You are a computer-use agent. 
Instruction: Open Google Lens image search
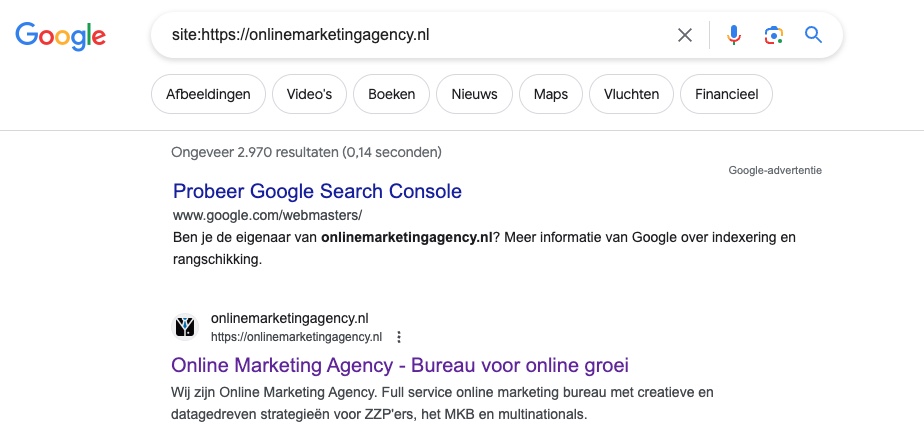pos(773,36)
